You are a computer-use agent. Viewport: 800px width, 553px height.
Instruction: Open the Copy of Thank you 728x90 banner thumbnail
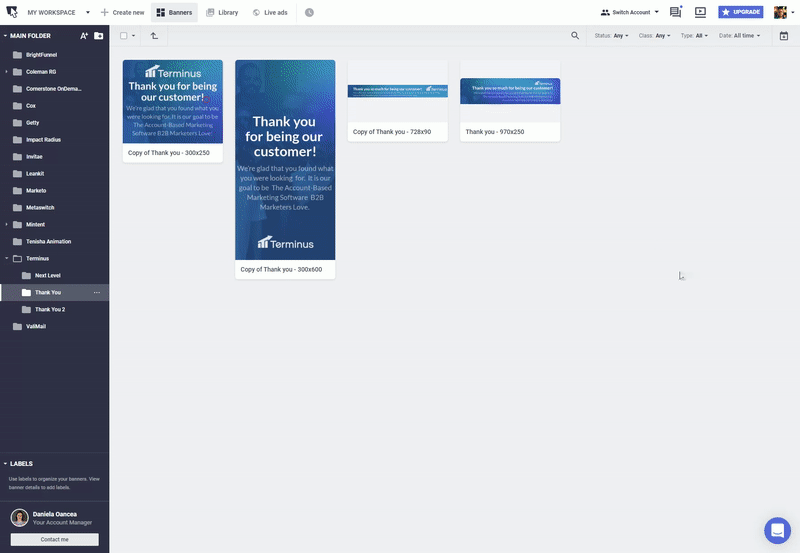(x=397, y=91)
